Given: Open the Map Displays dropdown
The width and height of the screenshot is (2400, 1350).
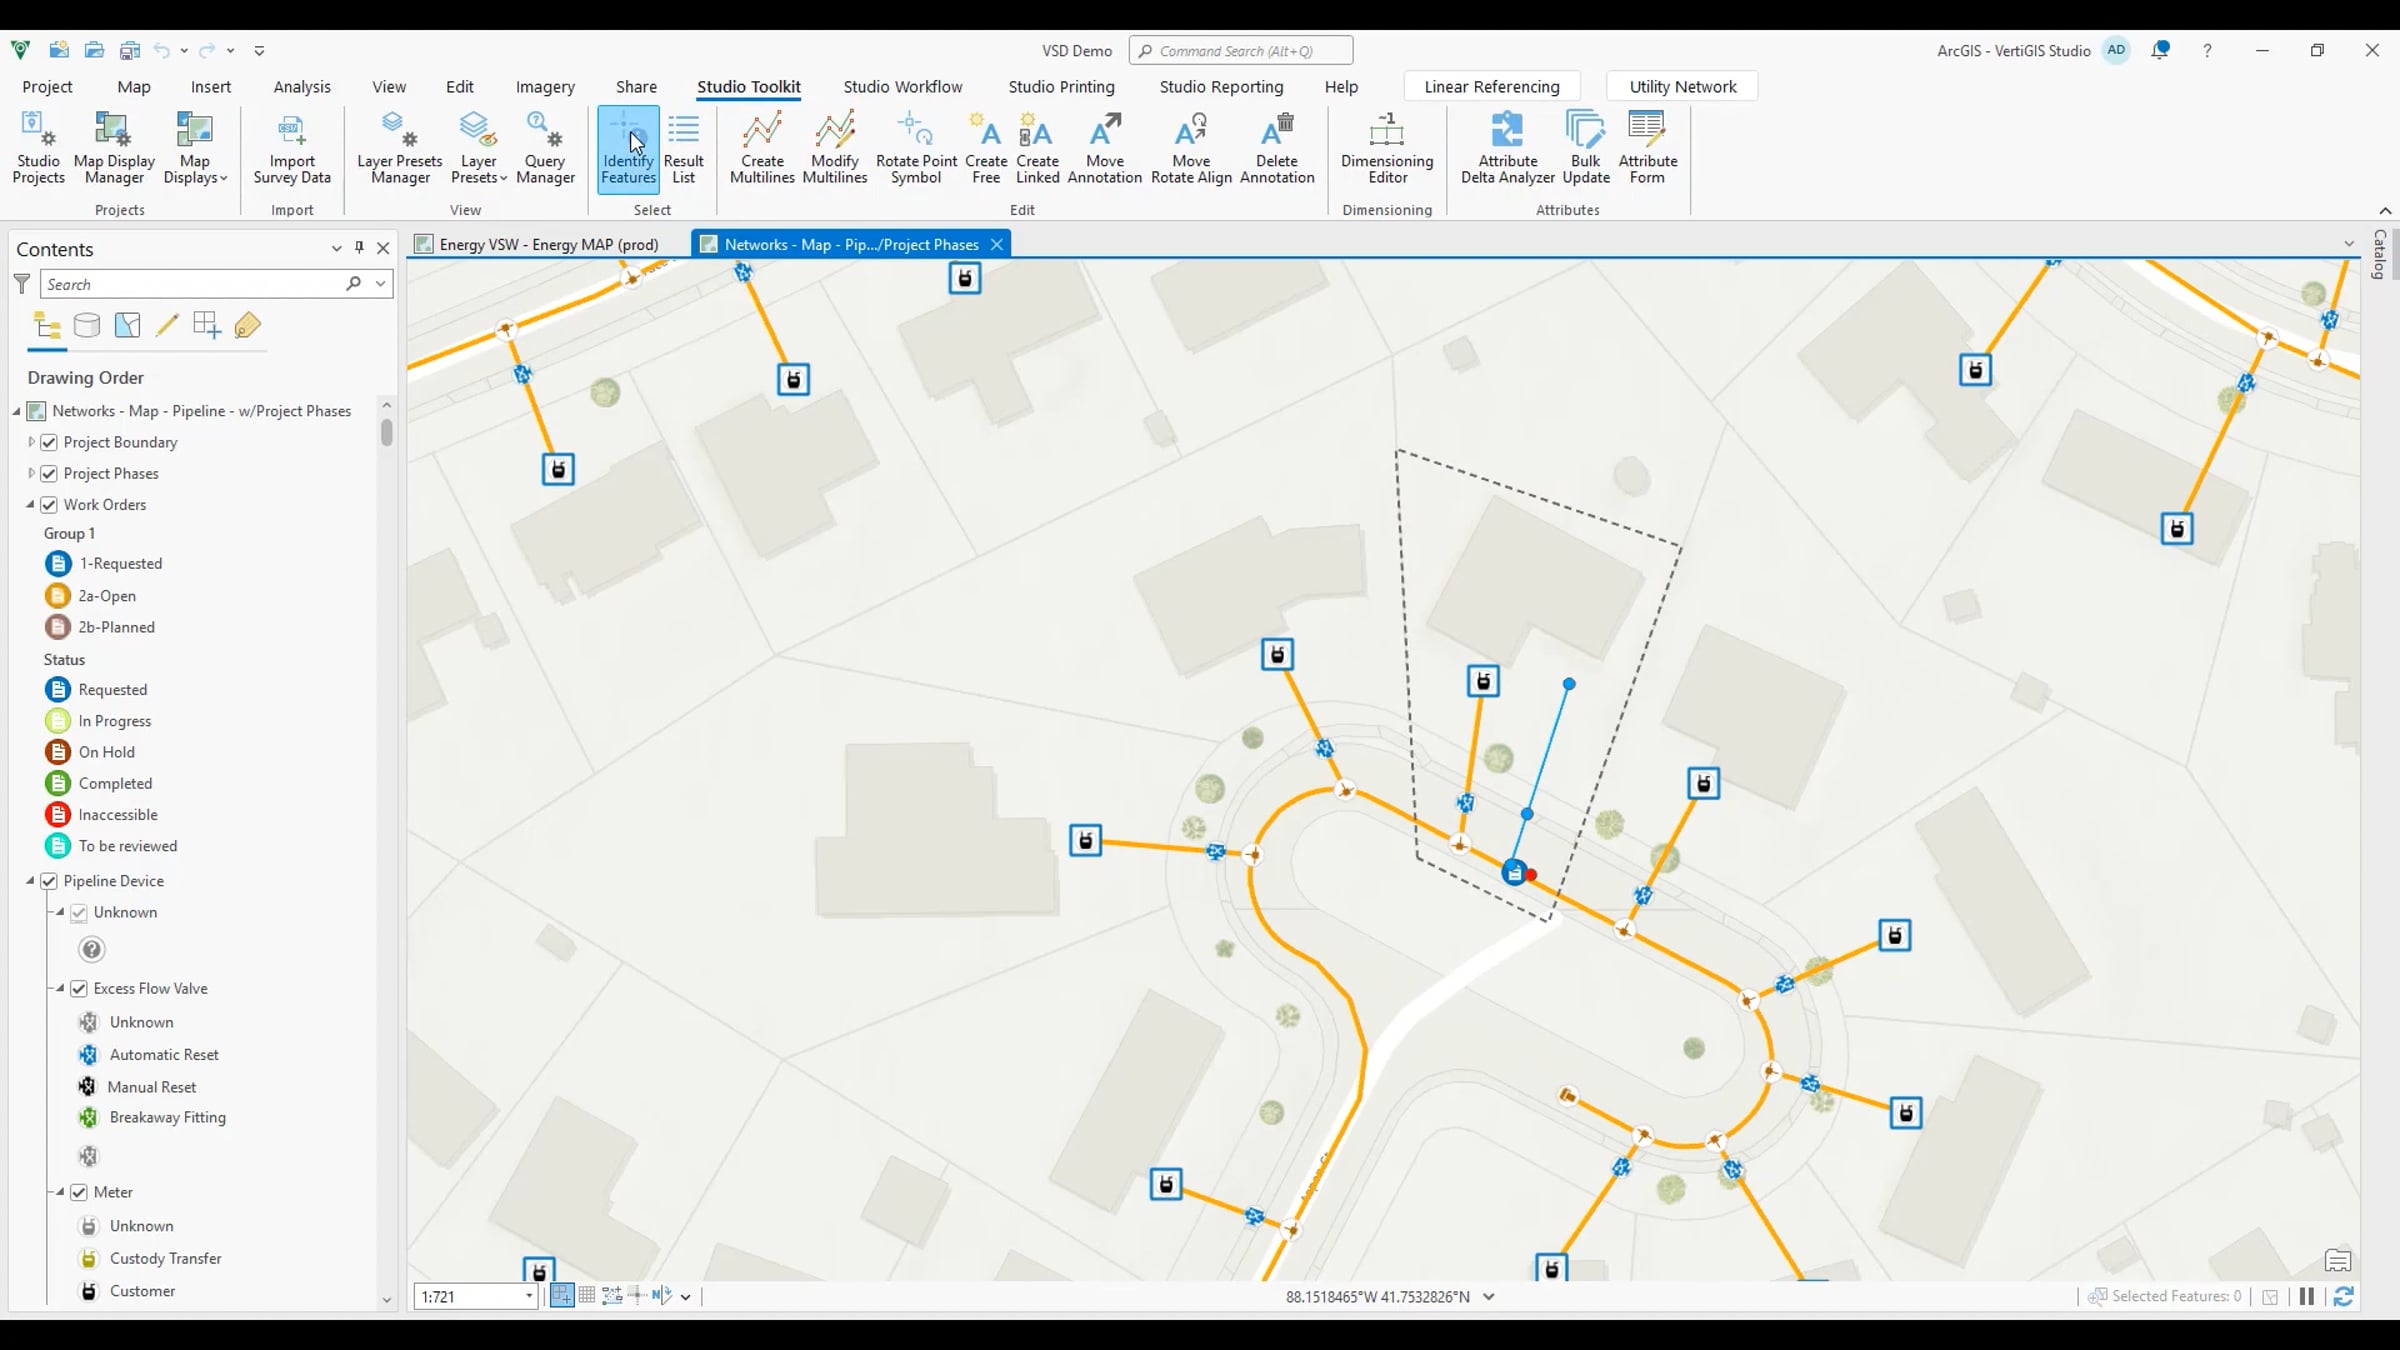Looking at the screenshot, I should pos(195,148).
